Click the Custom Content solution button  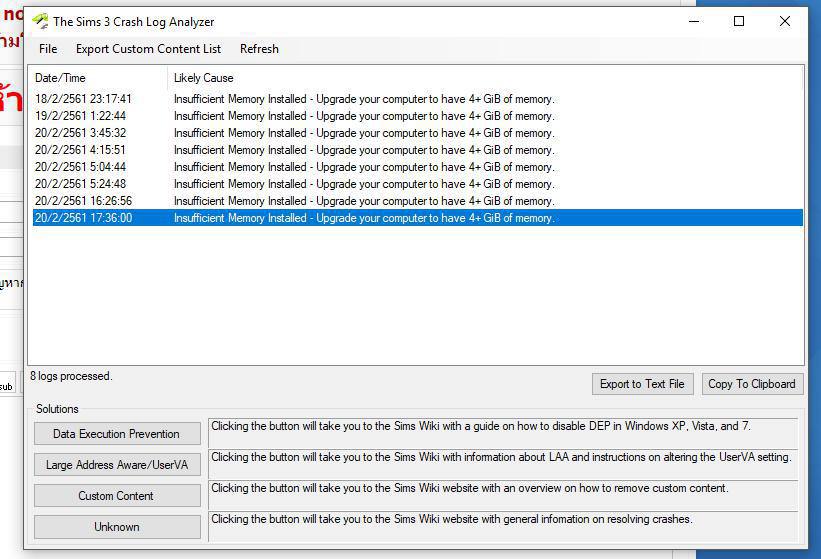117,495
